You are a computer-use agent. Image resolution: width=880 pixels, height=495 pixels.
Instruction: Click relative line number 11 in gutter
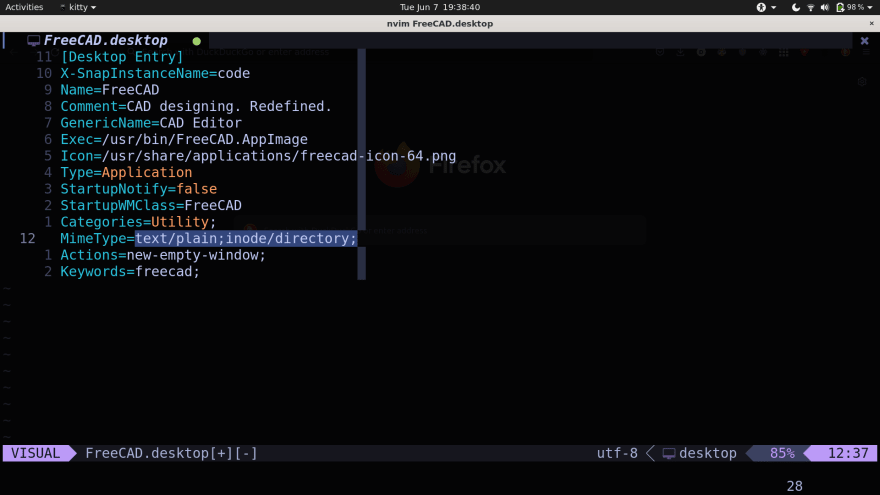point(44,57)
